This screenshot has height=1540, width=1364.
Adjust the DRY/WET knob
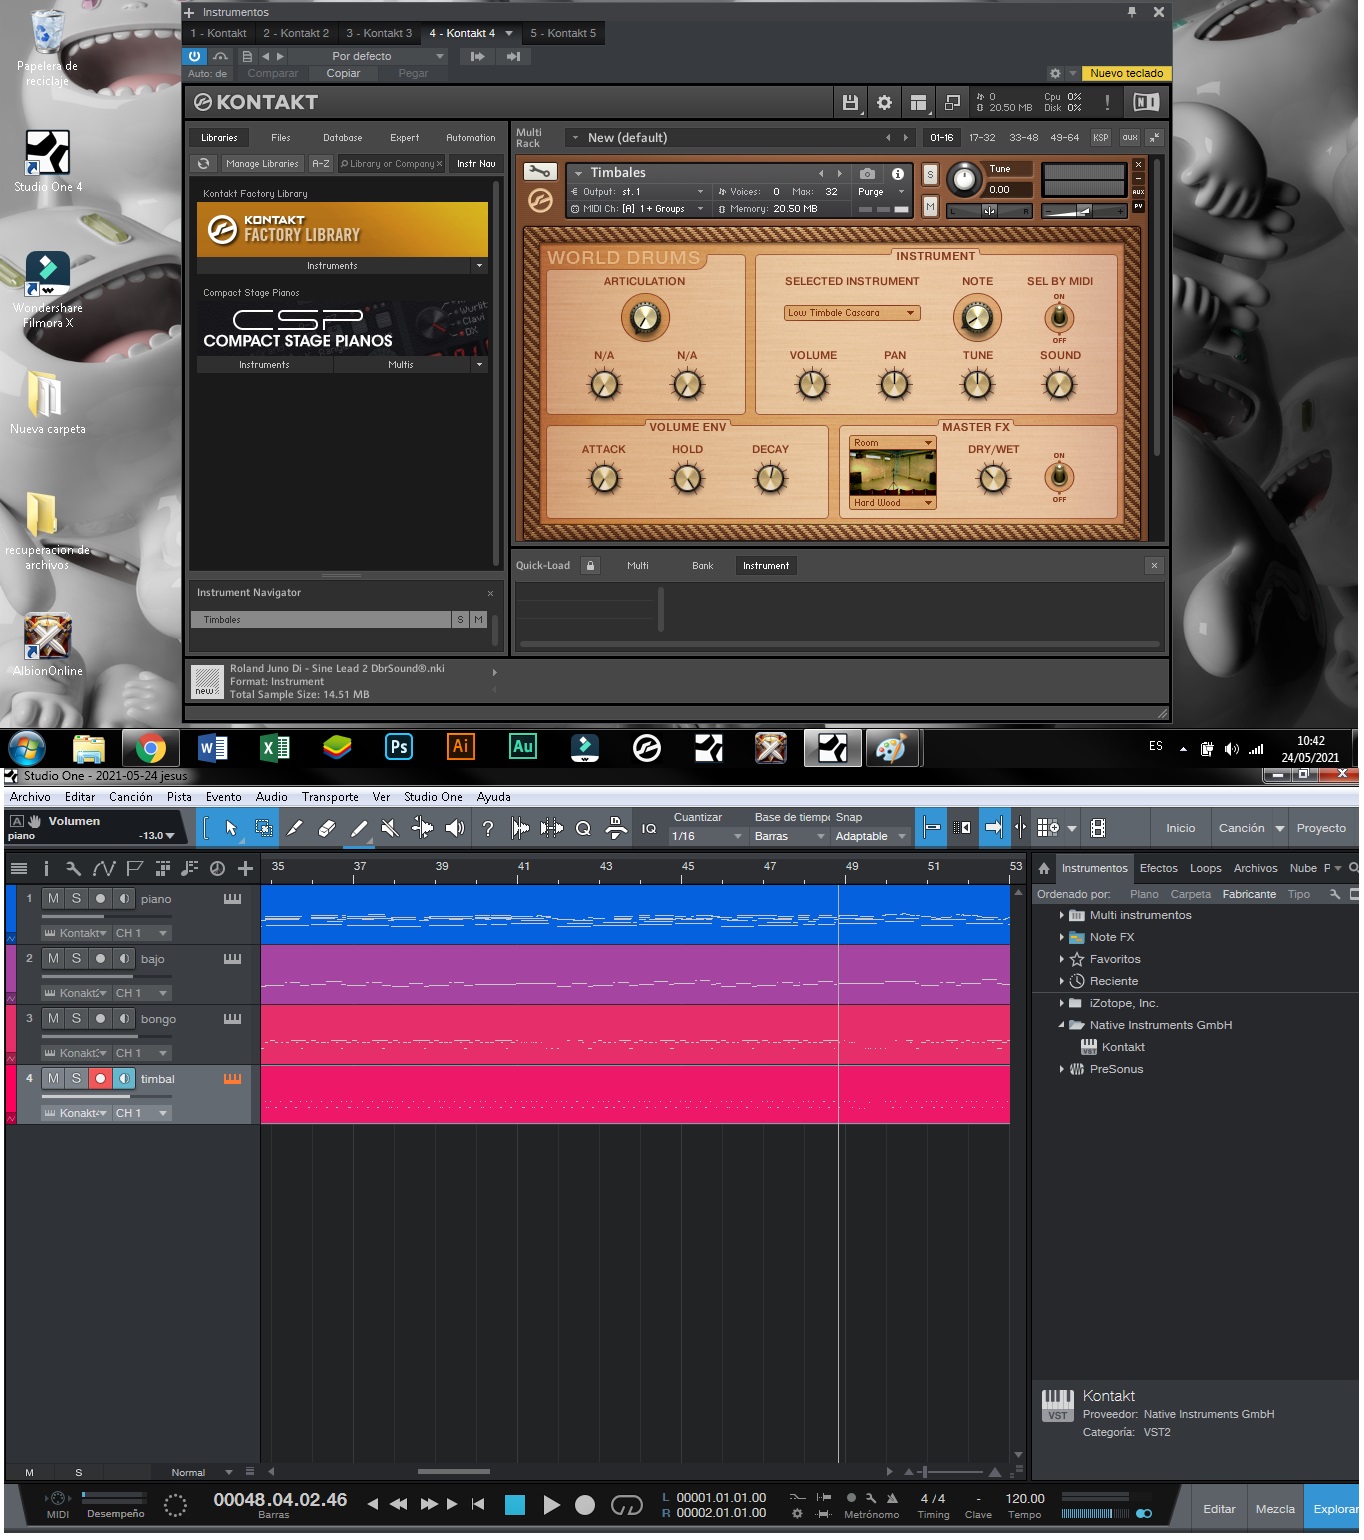[x=995, y=479]
